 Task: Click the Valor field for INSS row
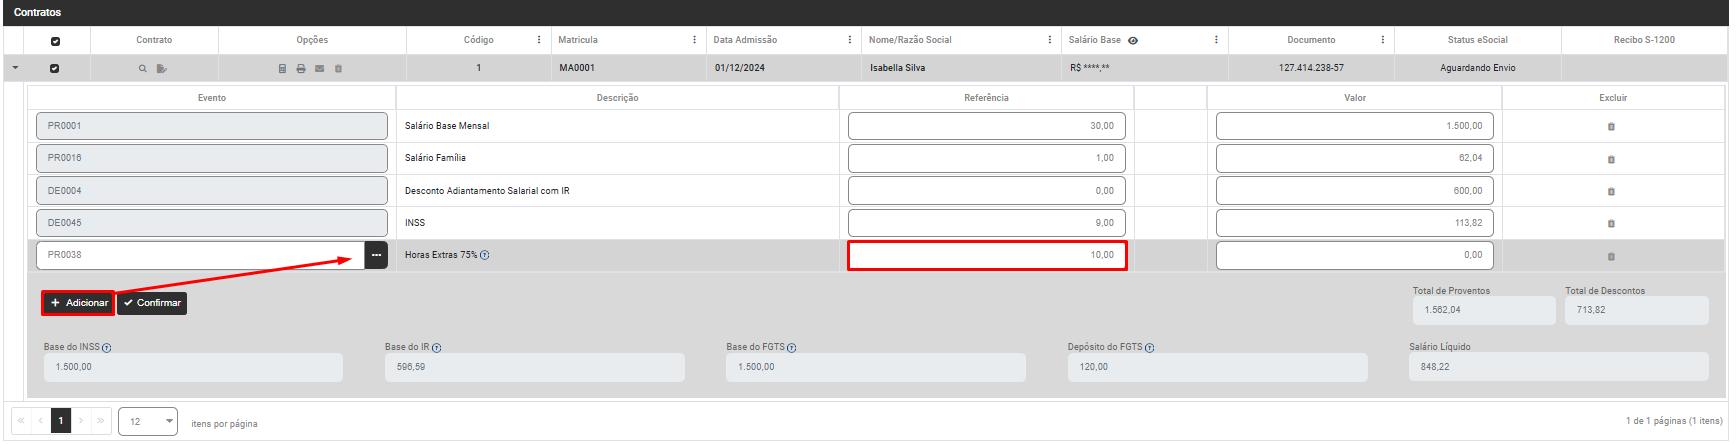coord(1354,223)
